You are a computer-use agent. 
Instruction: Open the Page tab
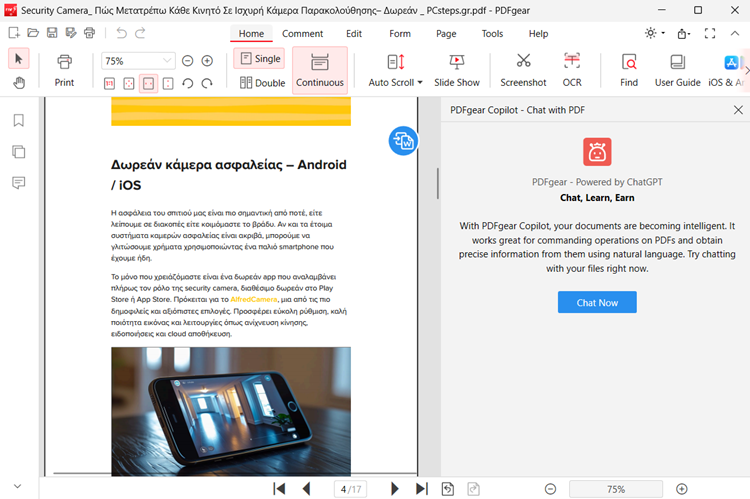tap(446, 33)
